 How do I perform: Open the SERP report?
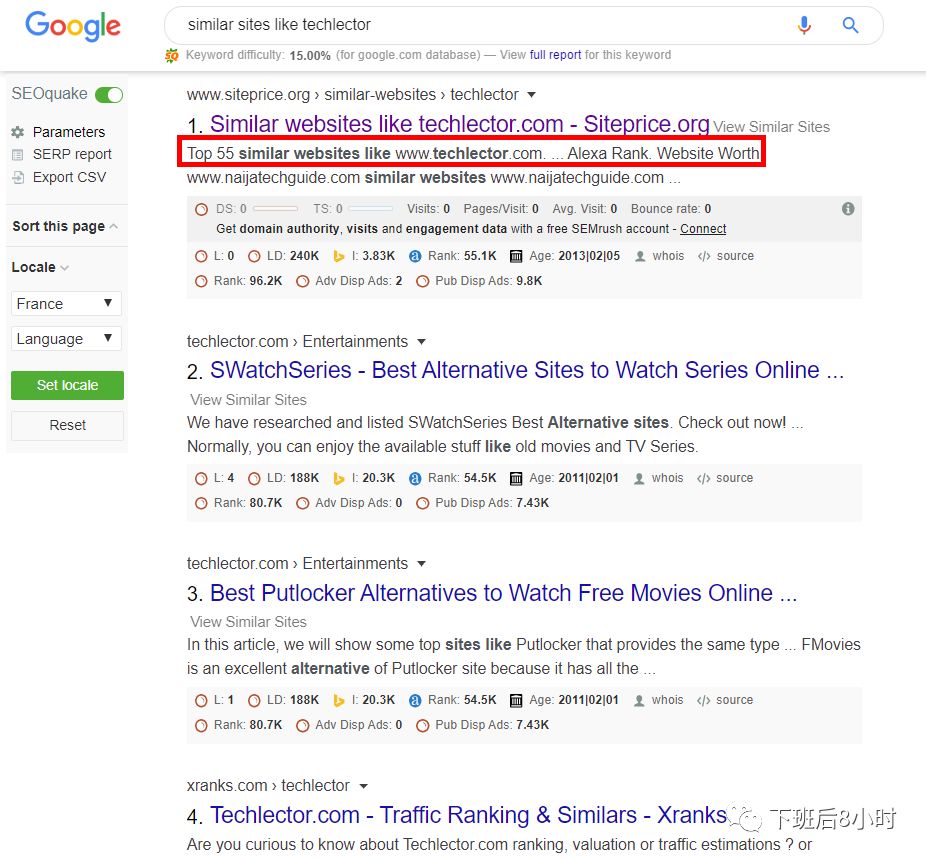tap(72, 154)
